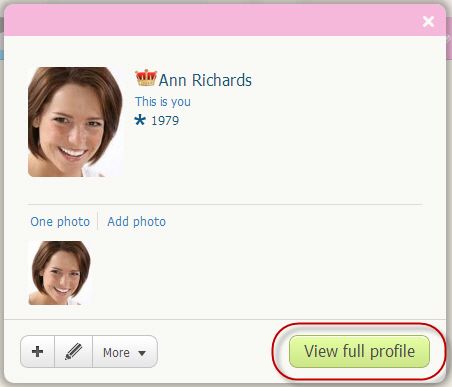This screenshot has width=452, height=387.
Task: Click the pencil edit profile button
Action: coord(73,352)
